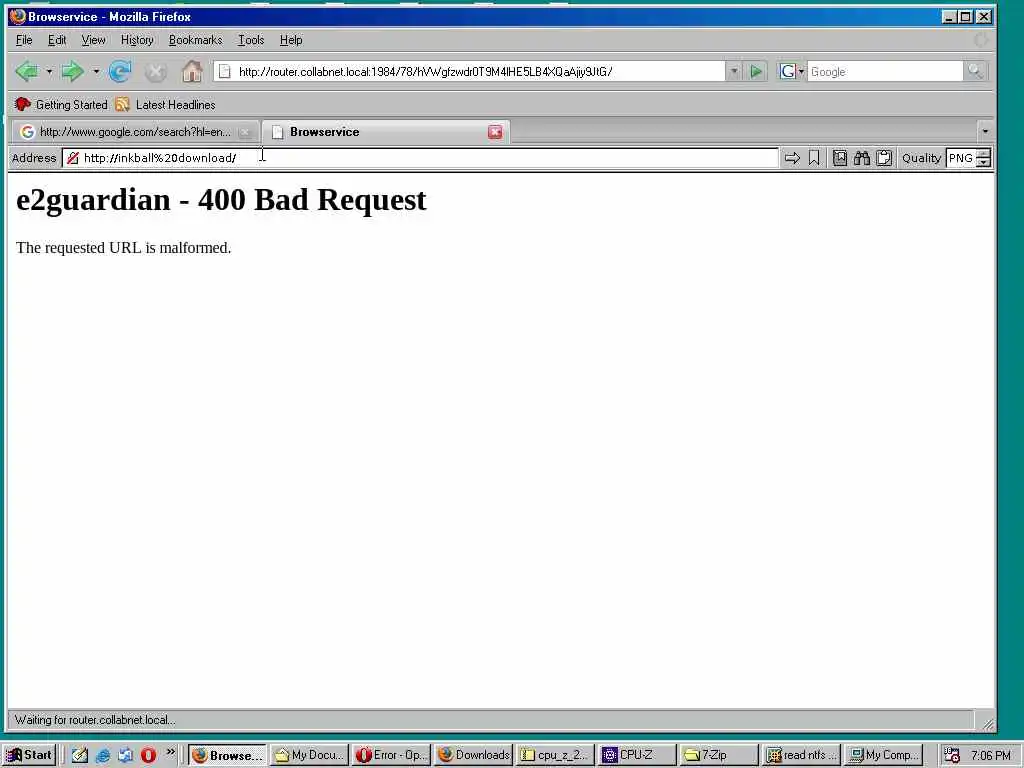1024x768 pixels.
Task: Open the History menu
Action: pos(137,40)
